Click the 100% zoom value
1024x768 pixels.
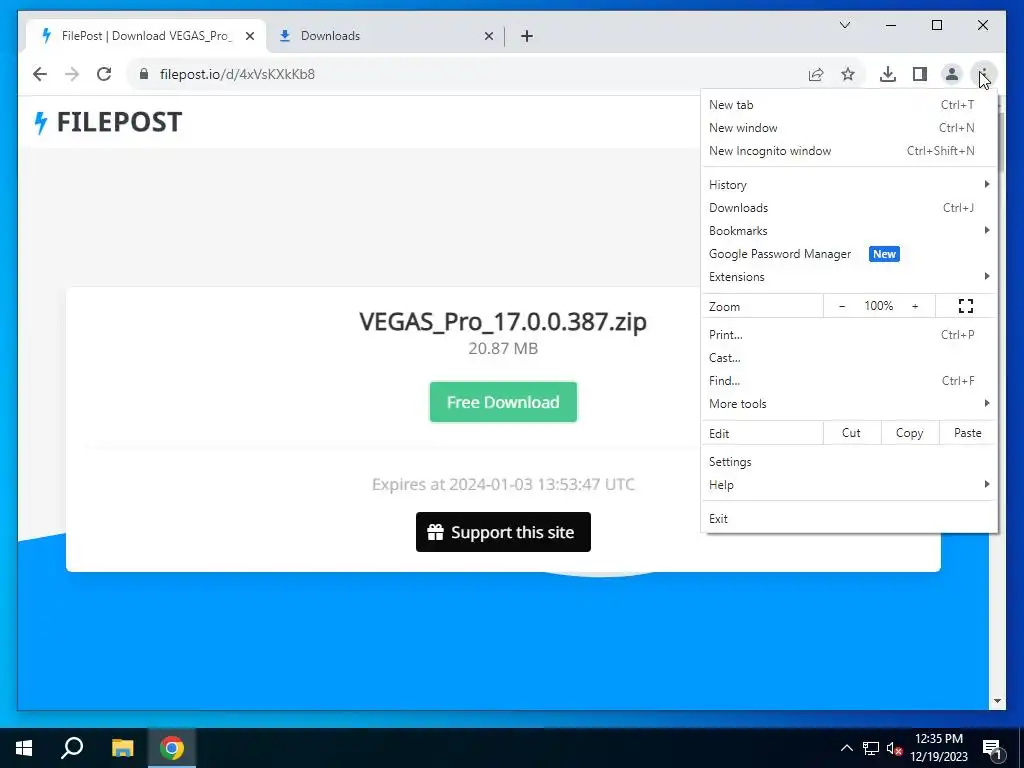coord(878,306)
